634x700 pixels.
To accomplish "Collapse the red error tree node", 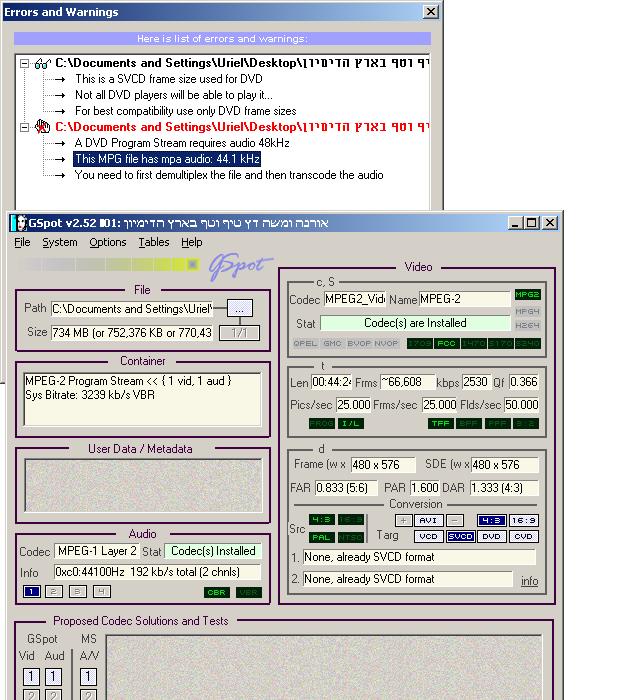I will [25, 127].
